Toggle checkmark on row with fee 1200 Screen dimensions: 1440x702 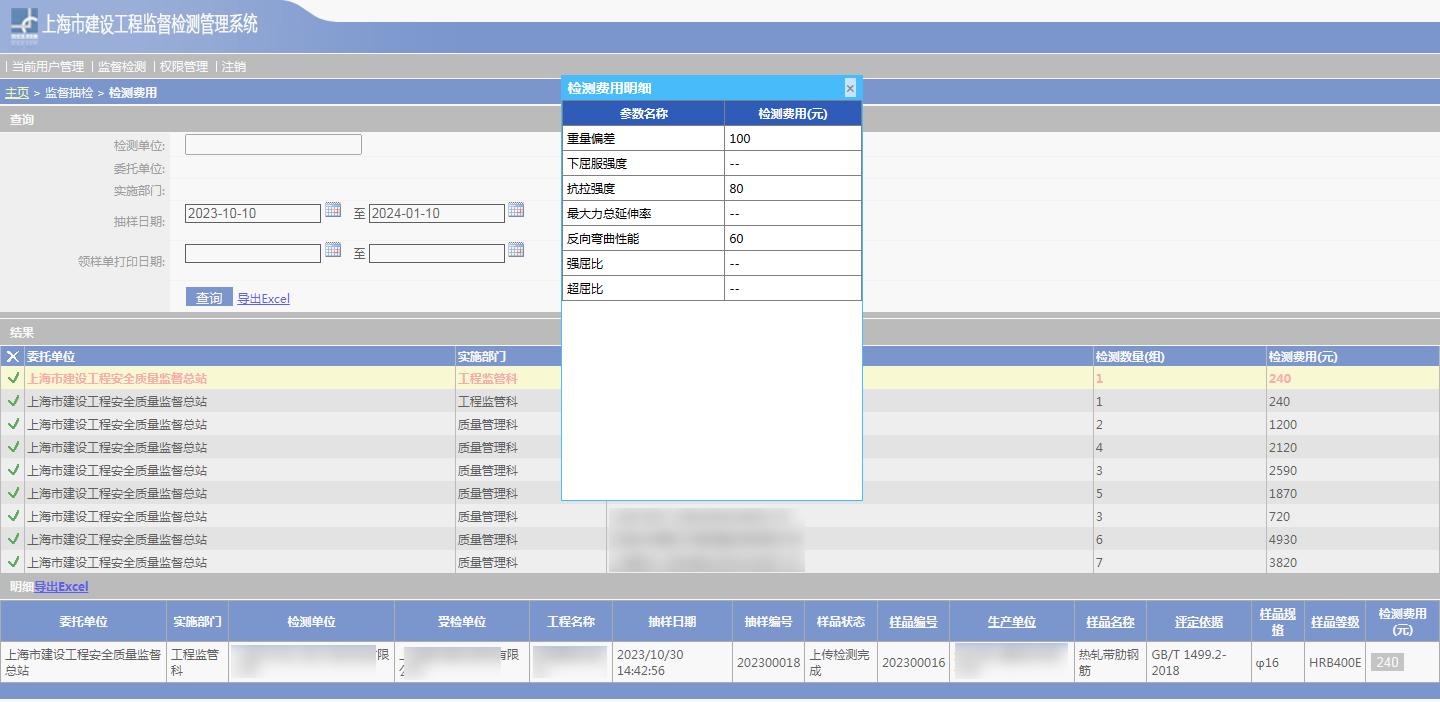pyautogui.click(x=13, y=424)
